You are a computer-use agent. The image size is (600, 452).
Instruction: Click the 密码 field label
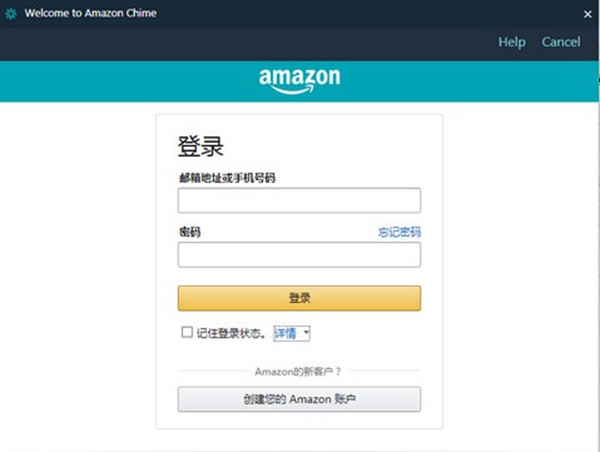click(190, 232)
